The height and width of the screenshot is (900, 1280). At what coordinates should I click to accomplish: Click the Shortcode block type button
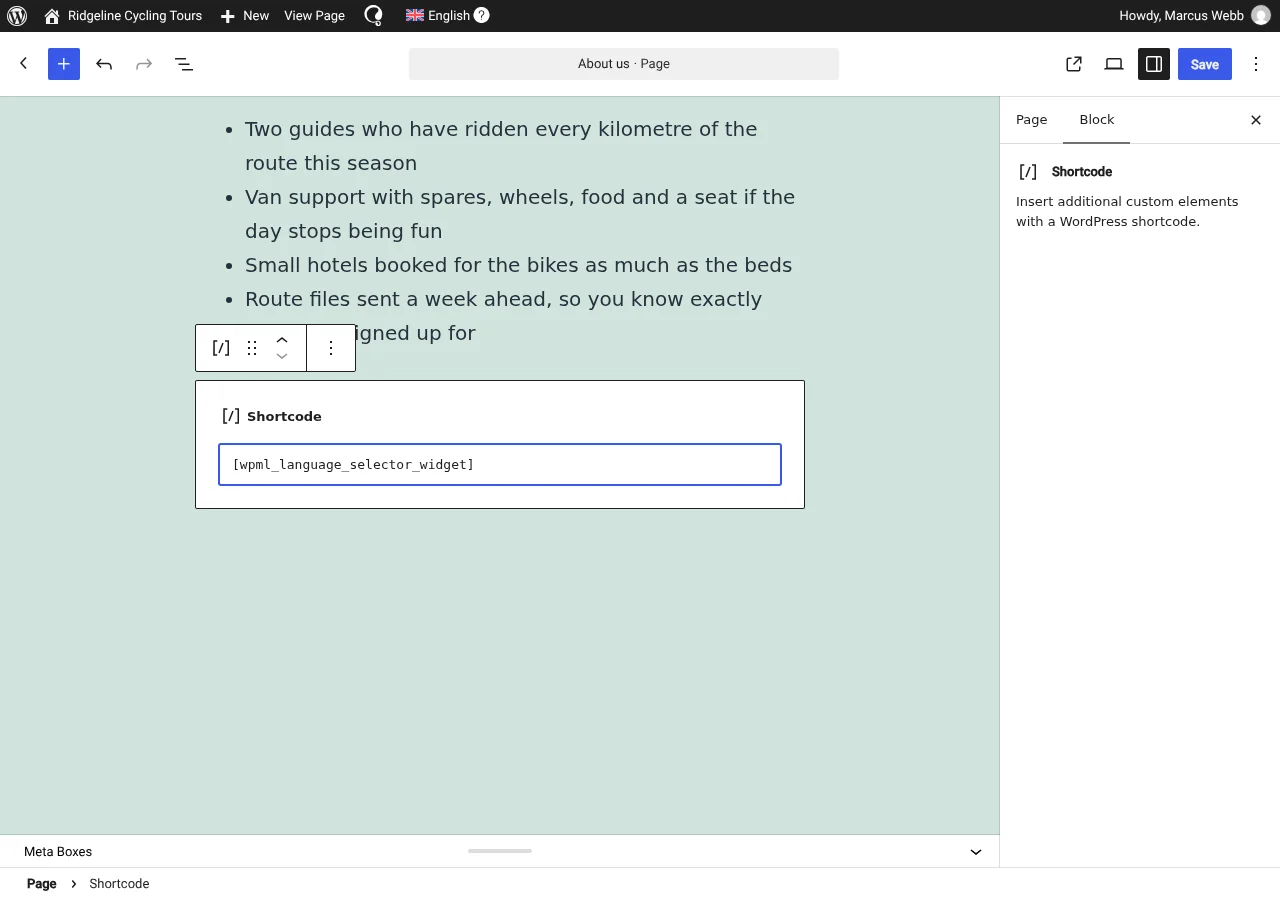[x=221, y=348]
